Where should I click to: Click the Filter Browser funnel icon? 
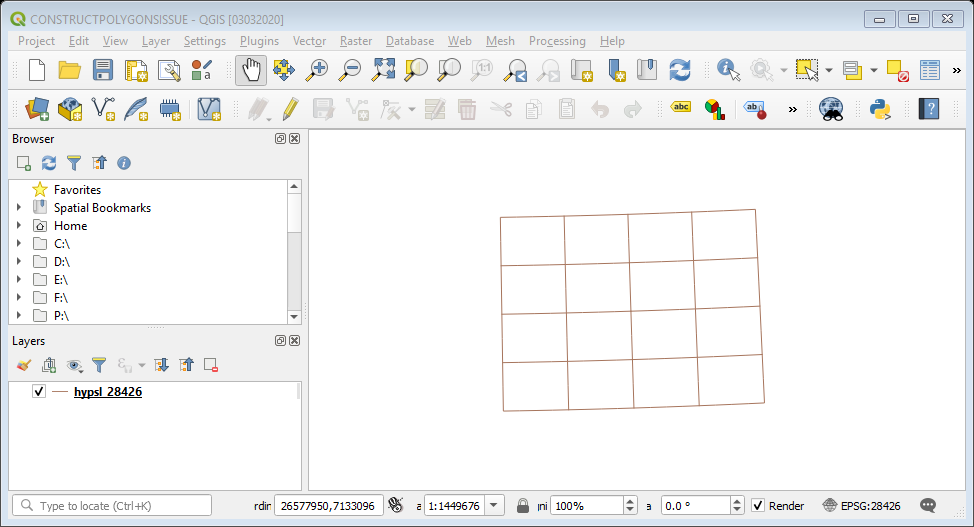(74, 163)
